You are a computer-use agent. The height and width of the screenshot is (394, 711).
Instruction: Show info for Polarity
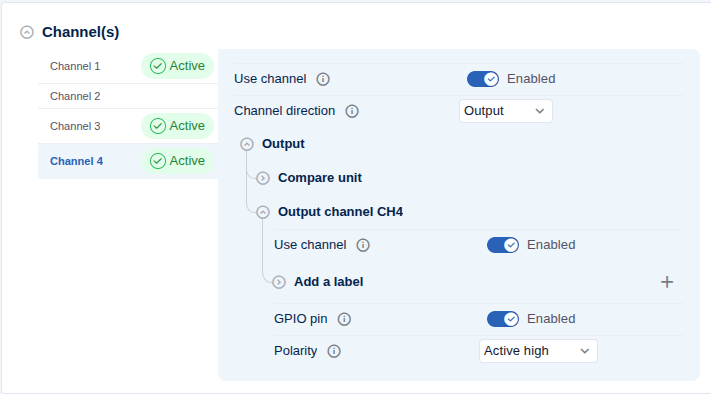tap(334, 351)
